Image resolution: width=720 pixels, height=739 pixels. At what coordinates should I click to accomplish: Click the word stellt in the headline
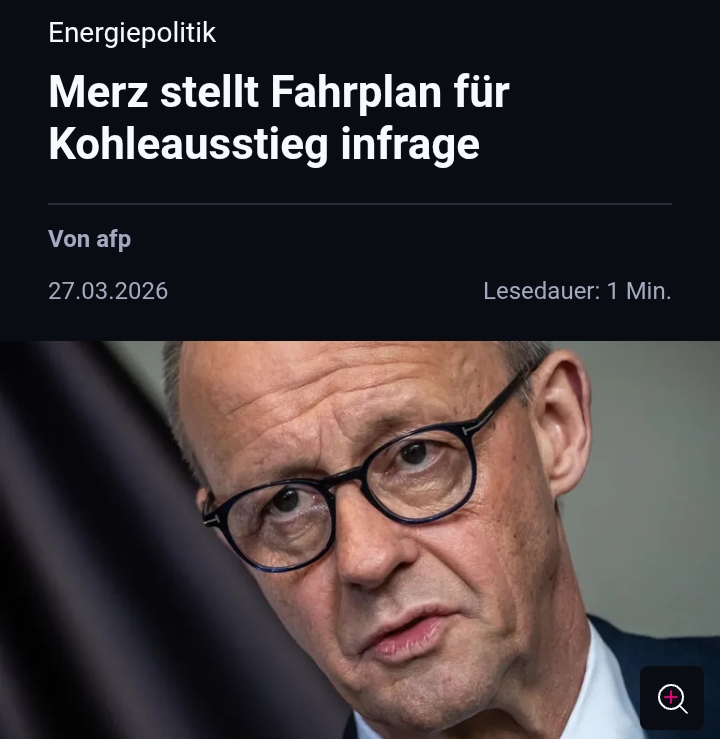point(209,92)
